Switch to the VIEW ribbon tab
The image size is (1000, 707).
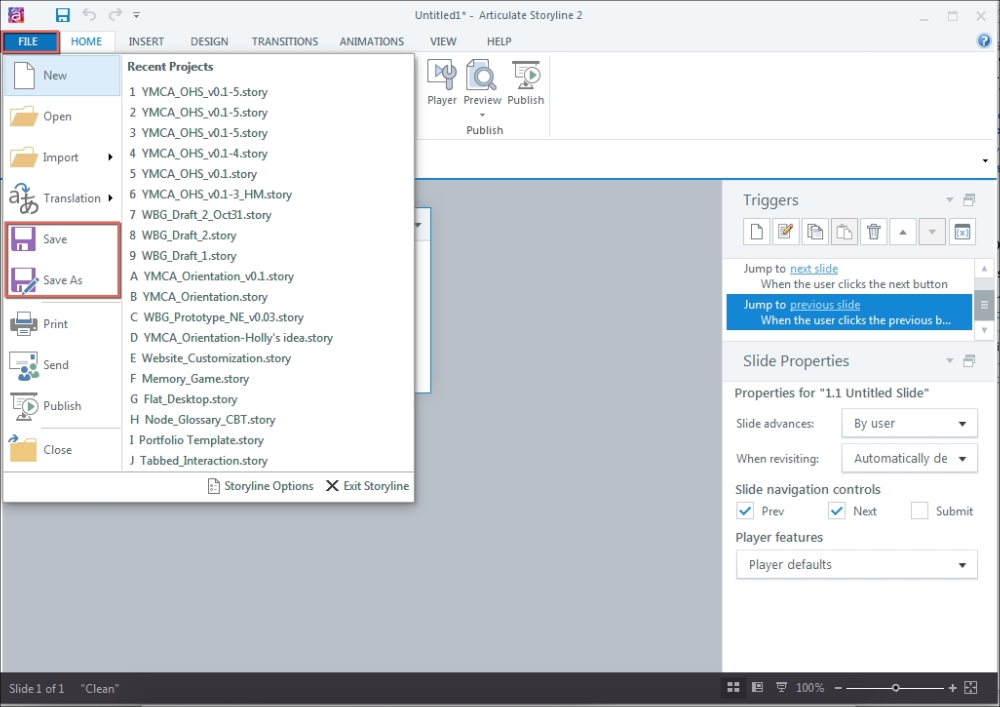443,41
